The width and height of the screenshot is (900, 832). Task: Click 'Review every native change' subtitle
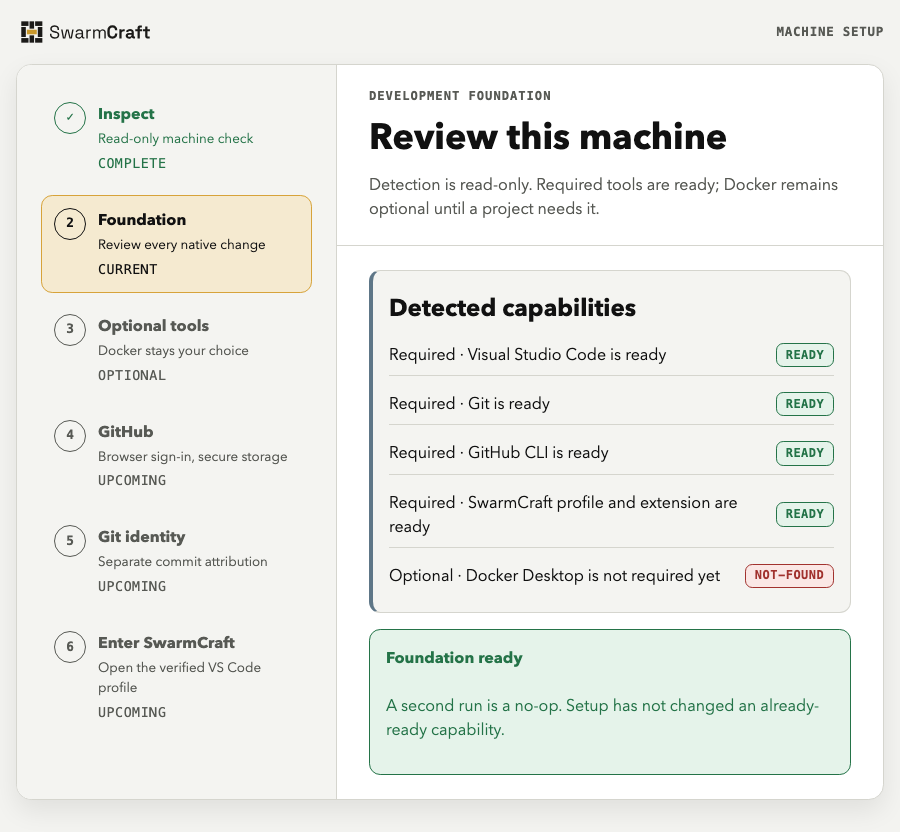pyautogui.click(x=181, y=244)
